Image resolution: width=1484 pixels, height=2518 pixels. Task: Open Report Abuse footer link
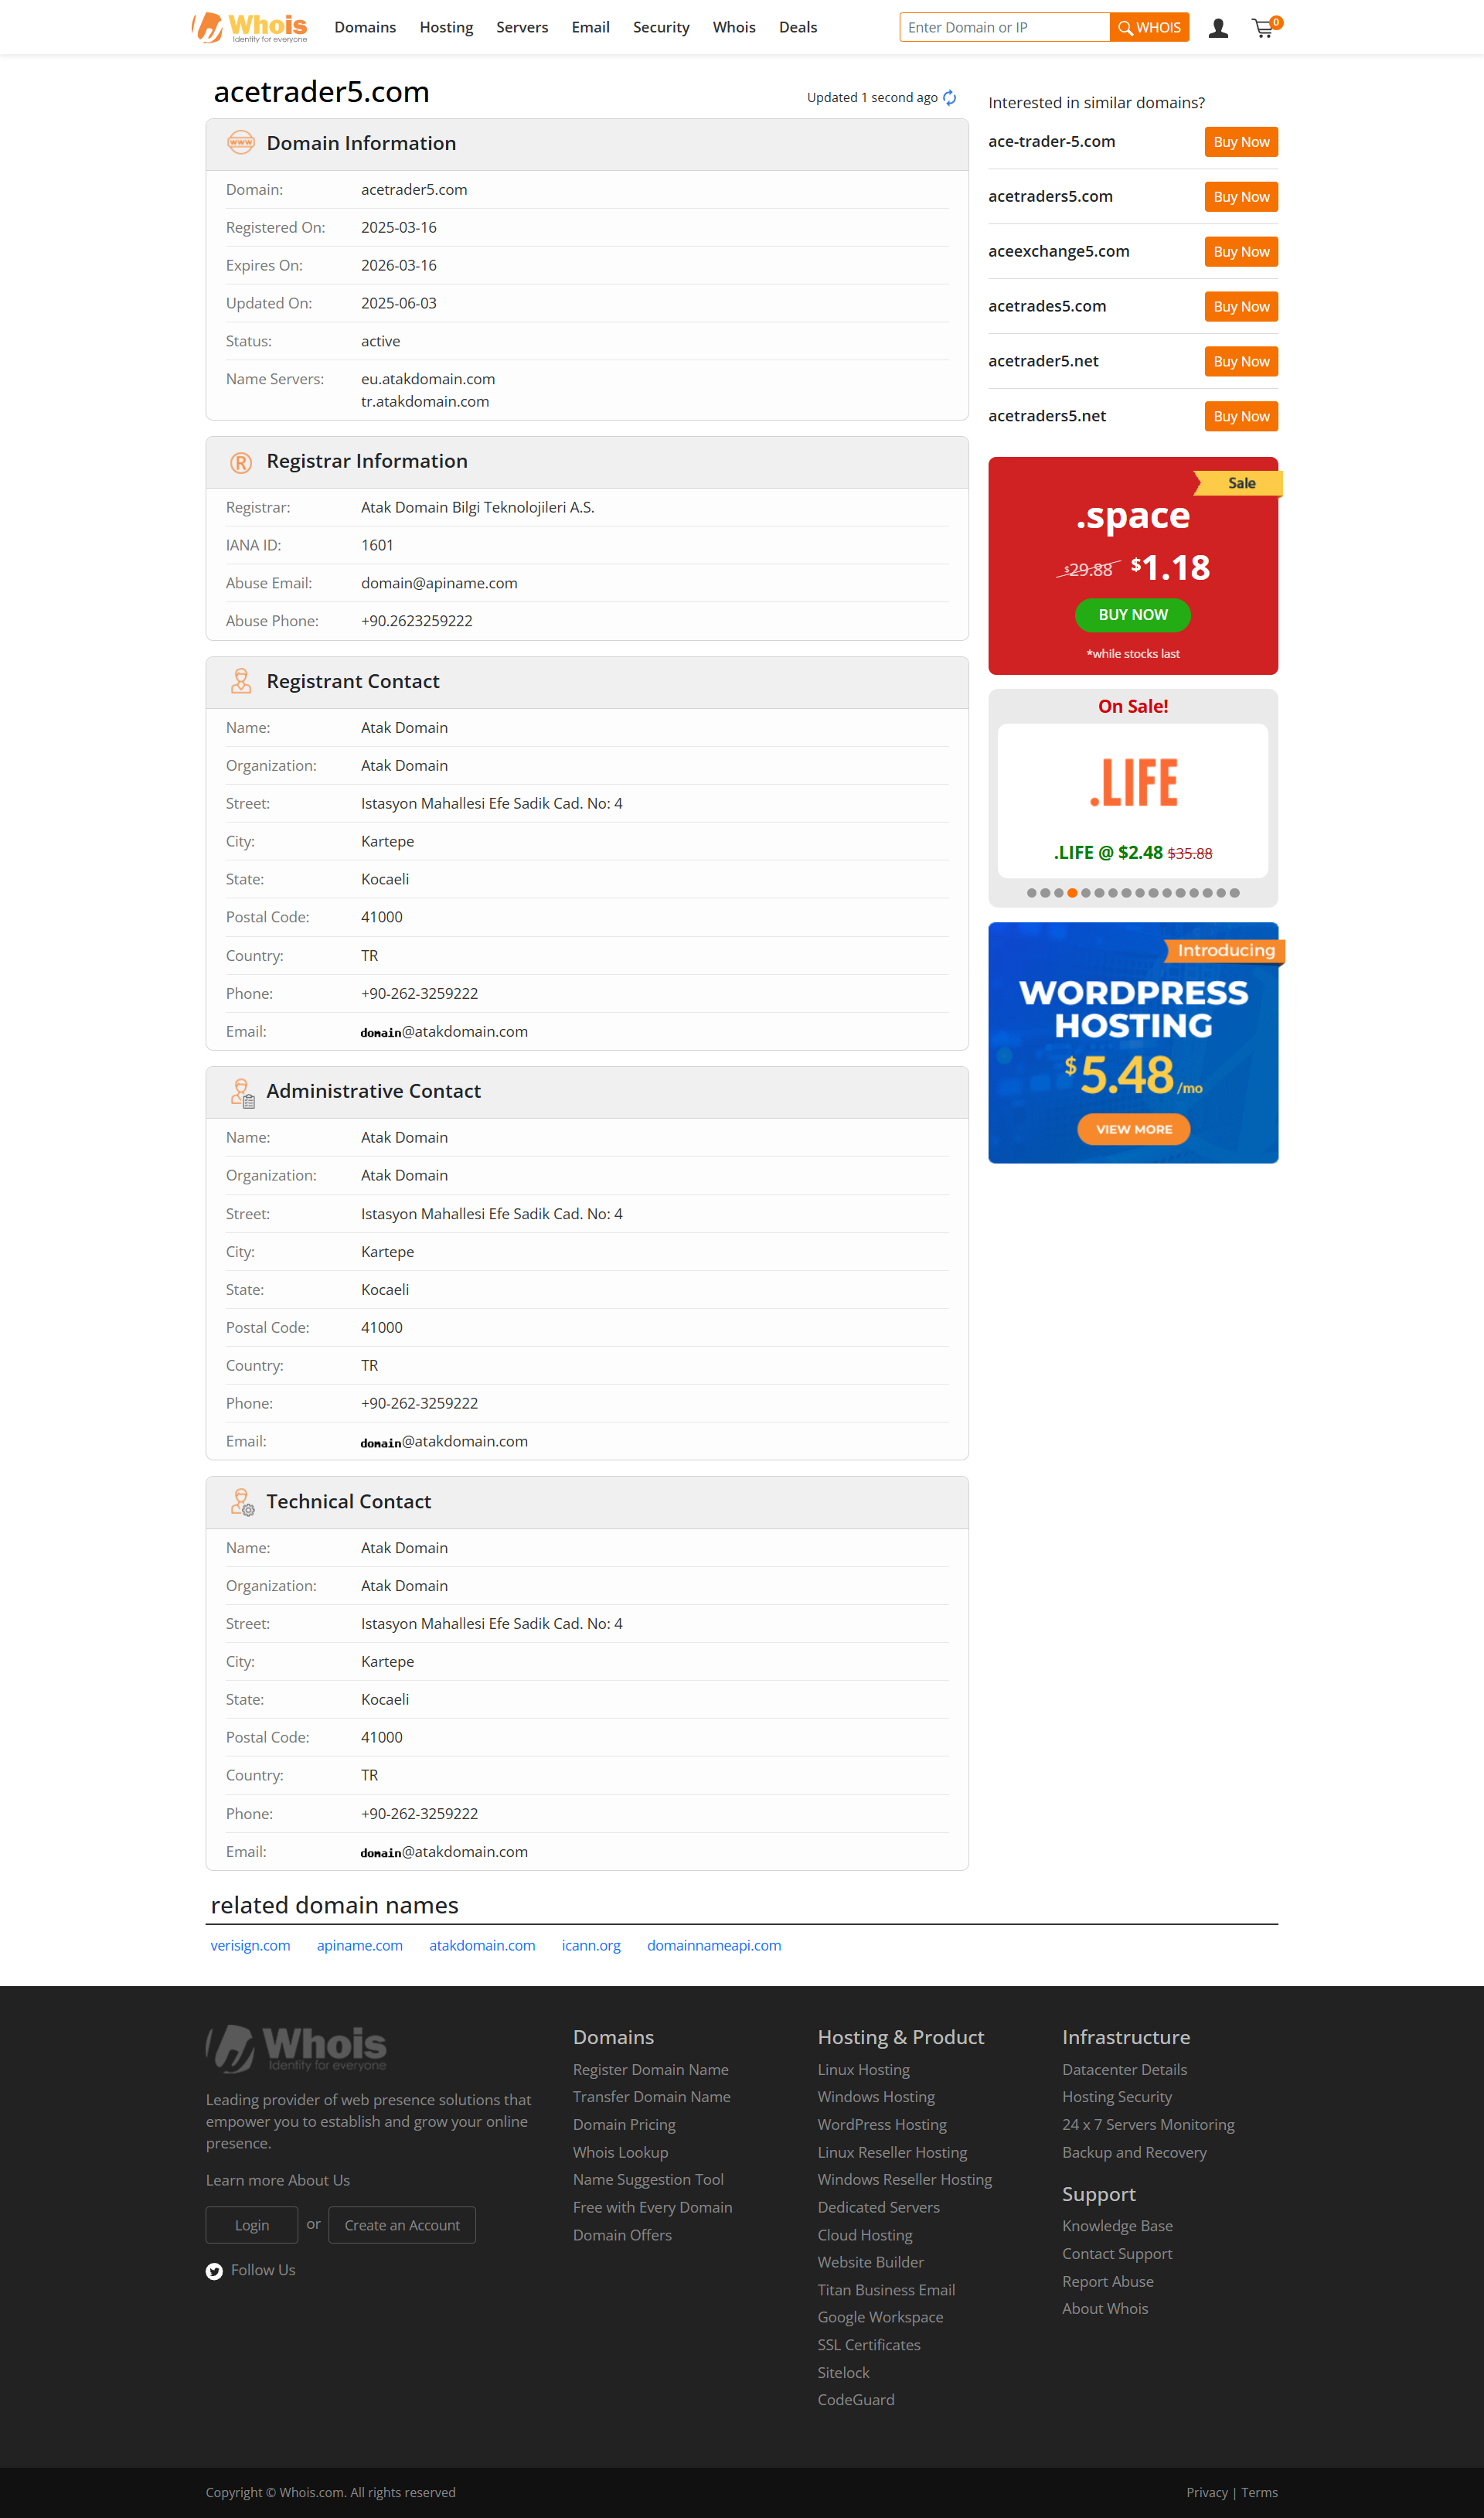click(x=1108, y=2281)
